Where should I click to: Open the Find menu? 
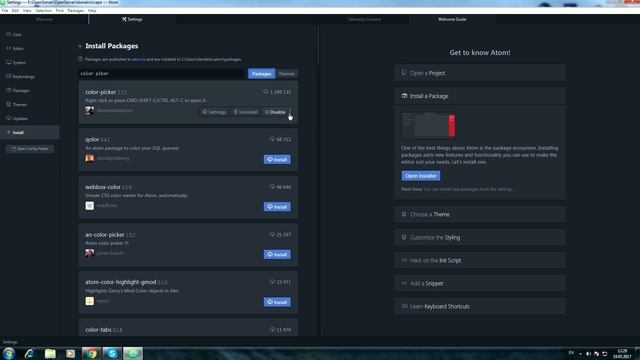(x=60, y=11)
